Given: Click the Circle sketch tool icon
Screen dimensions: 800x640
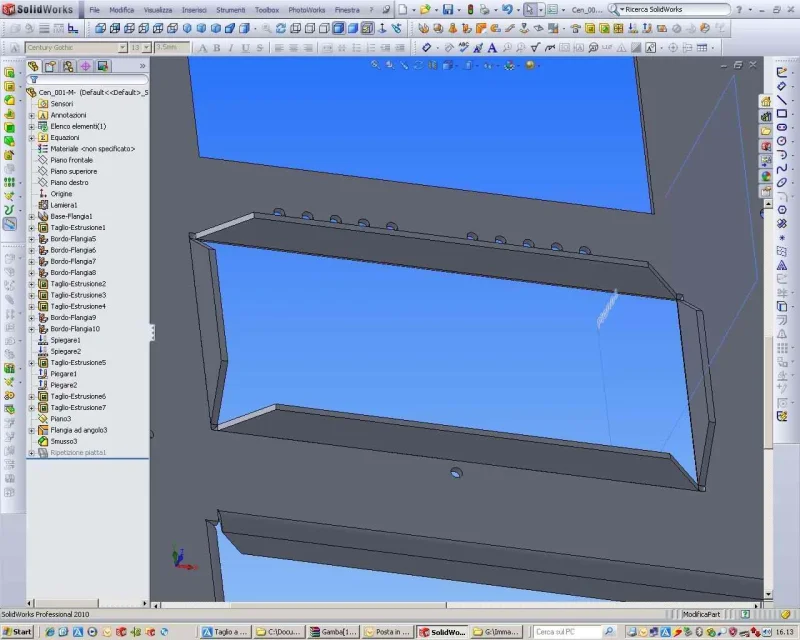Looking at the screenshot, I should [782, 141].
